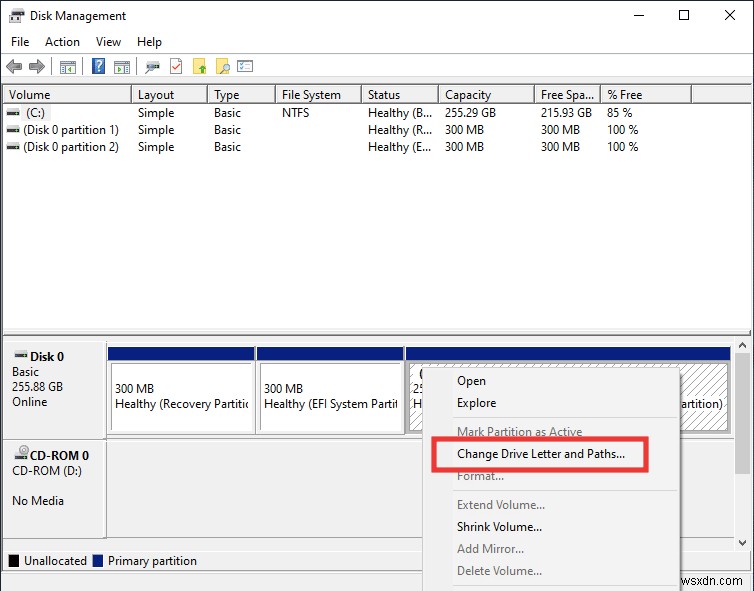Open the Help menu
Image resolution: width=754 pixels, height=591 pixels.
149,42
